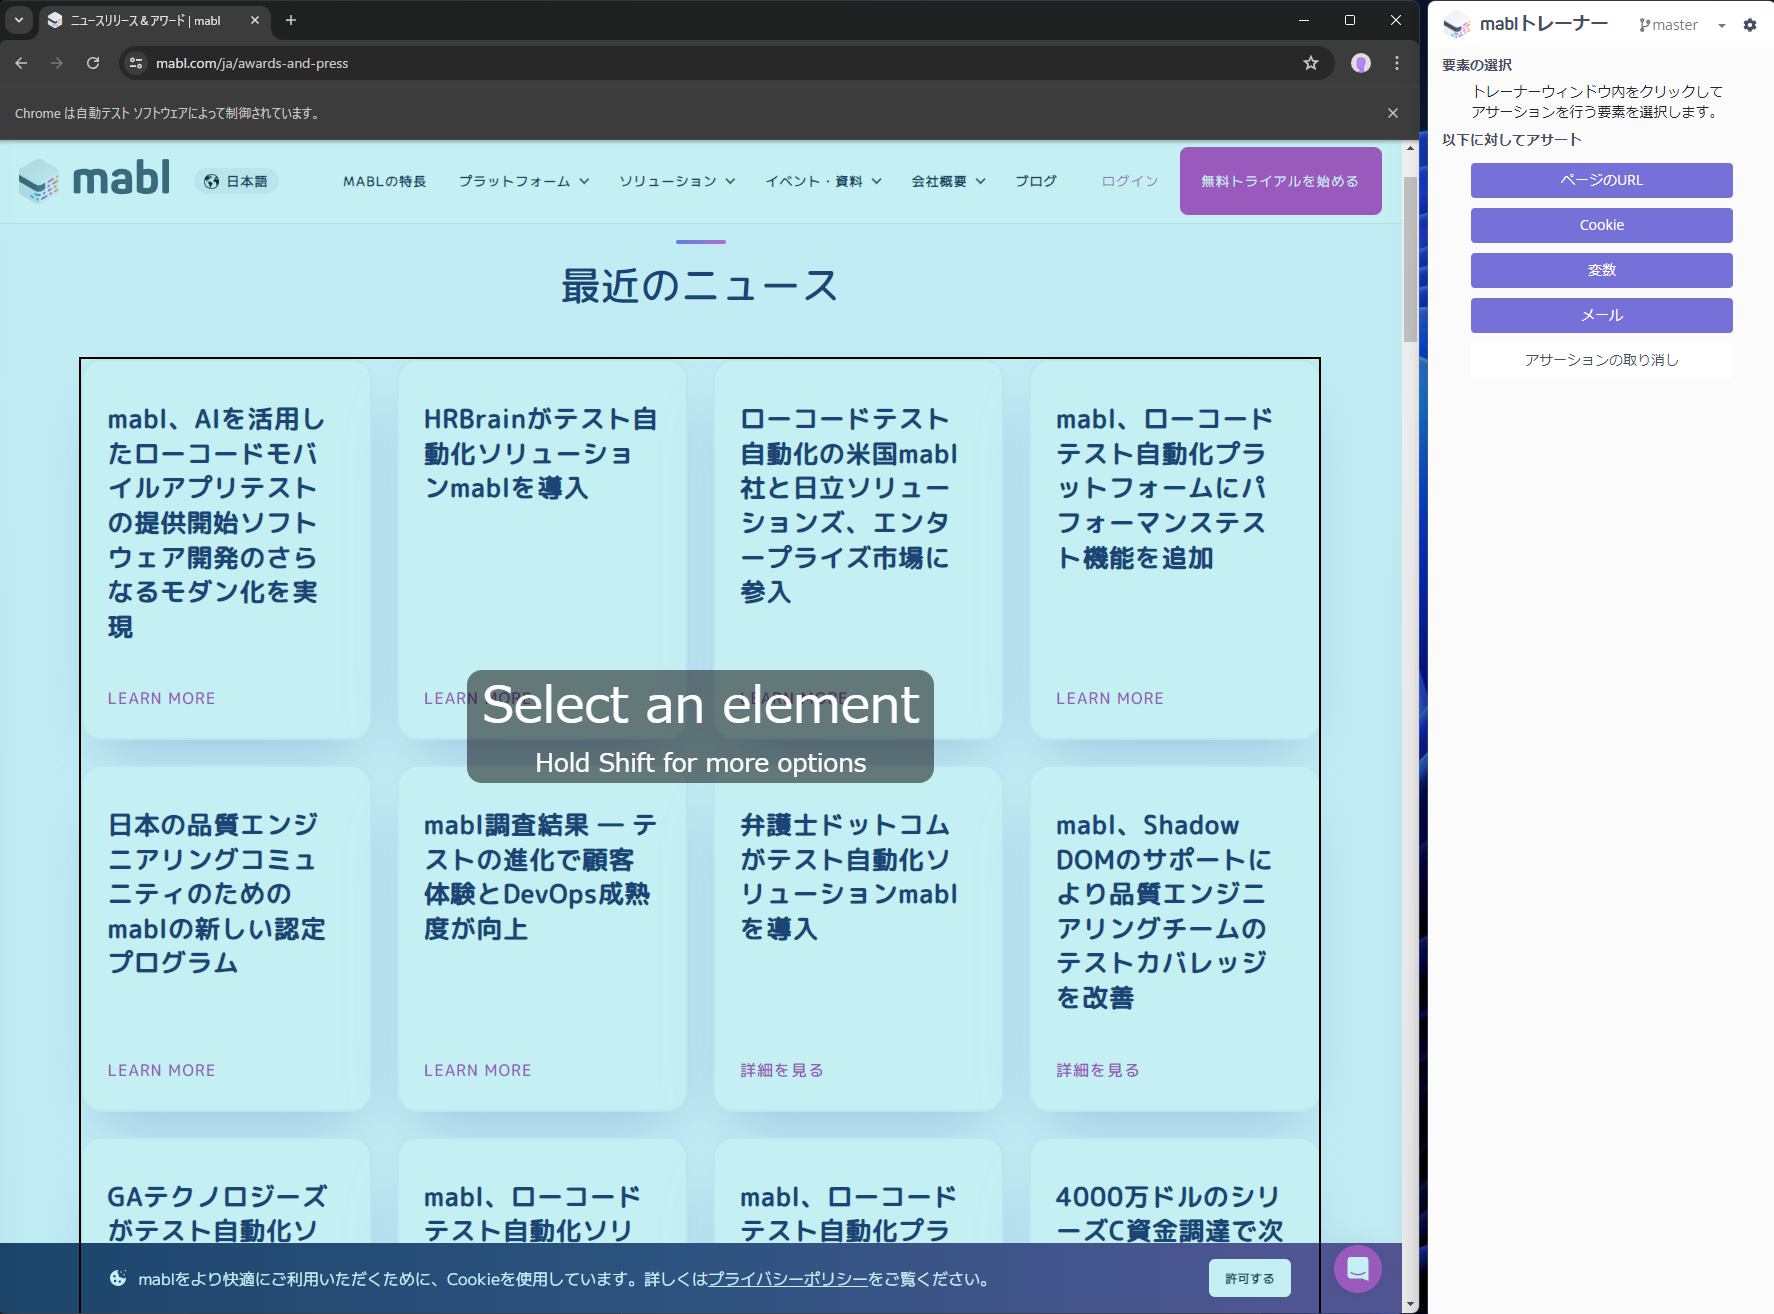1774x1314 pixels.
Task: Expand the ソリューション dropdown menu
Action: click(677, 181)
